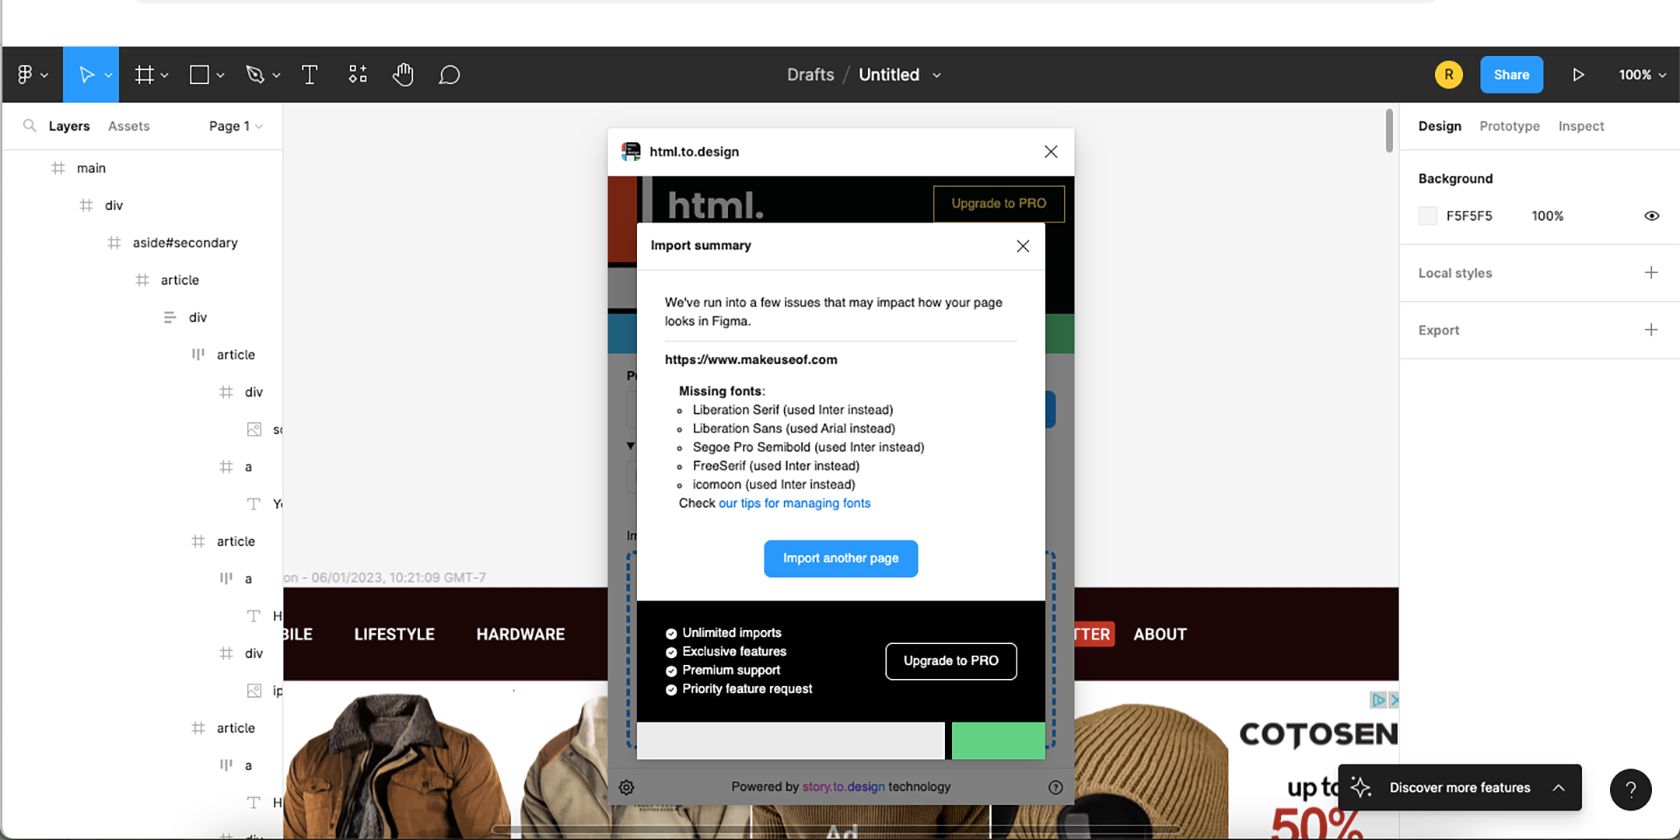Switch to the Layers tab
The width and height of the screenshot is (1680, 840).
click(69, 126)
